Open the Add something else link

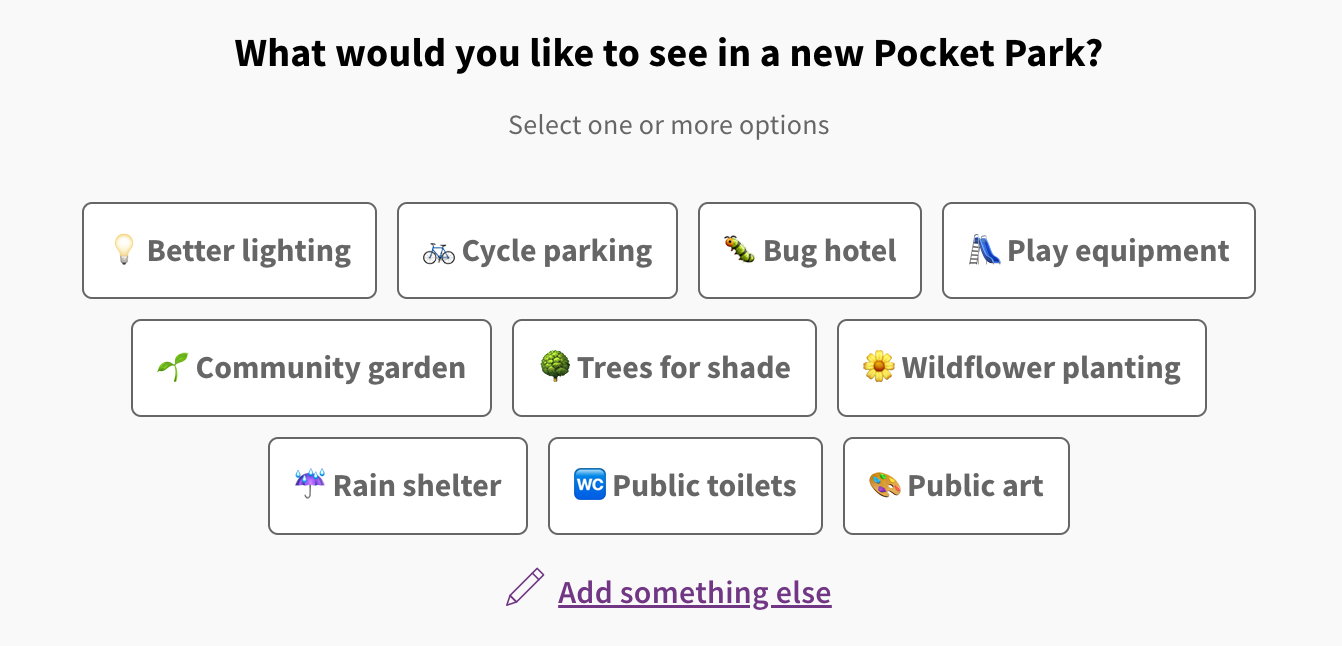(x=694, y=593)
